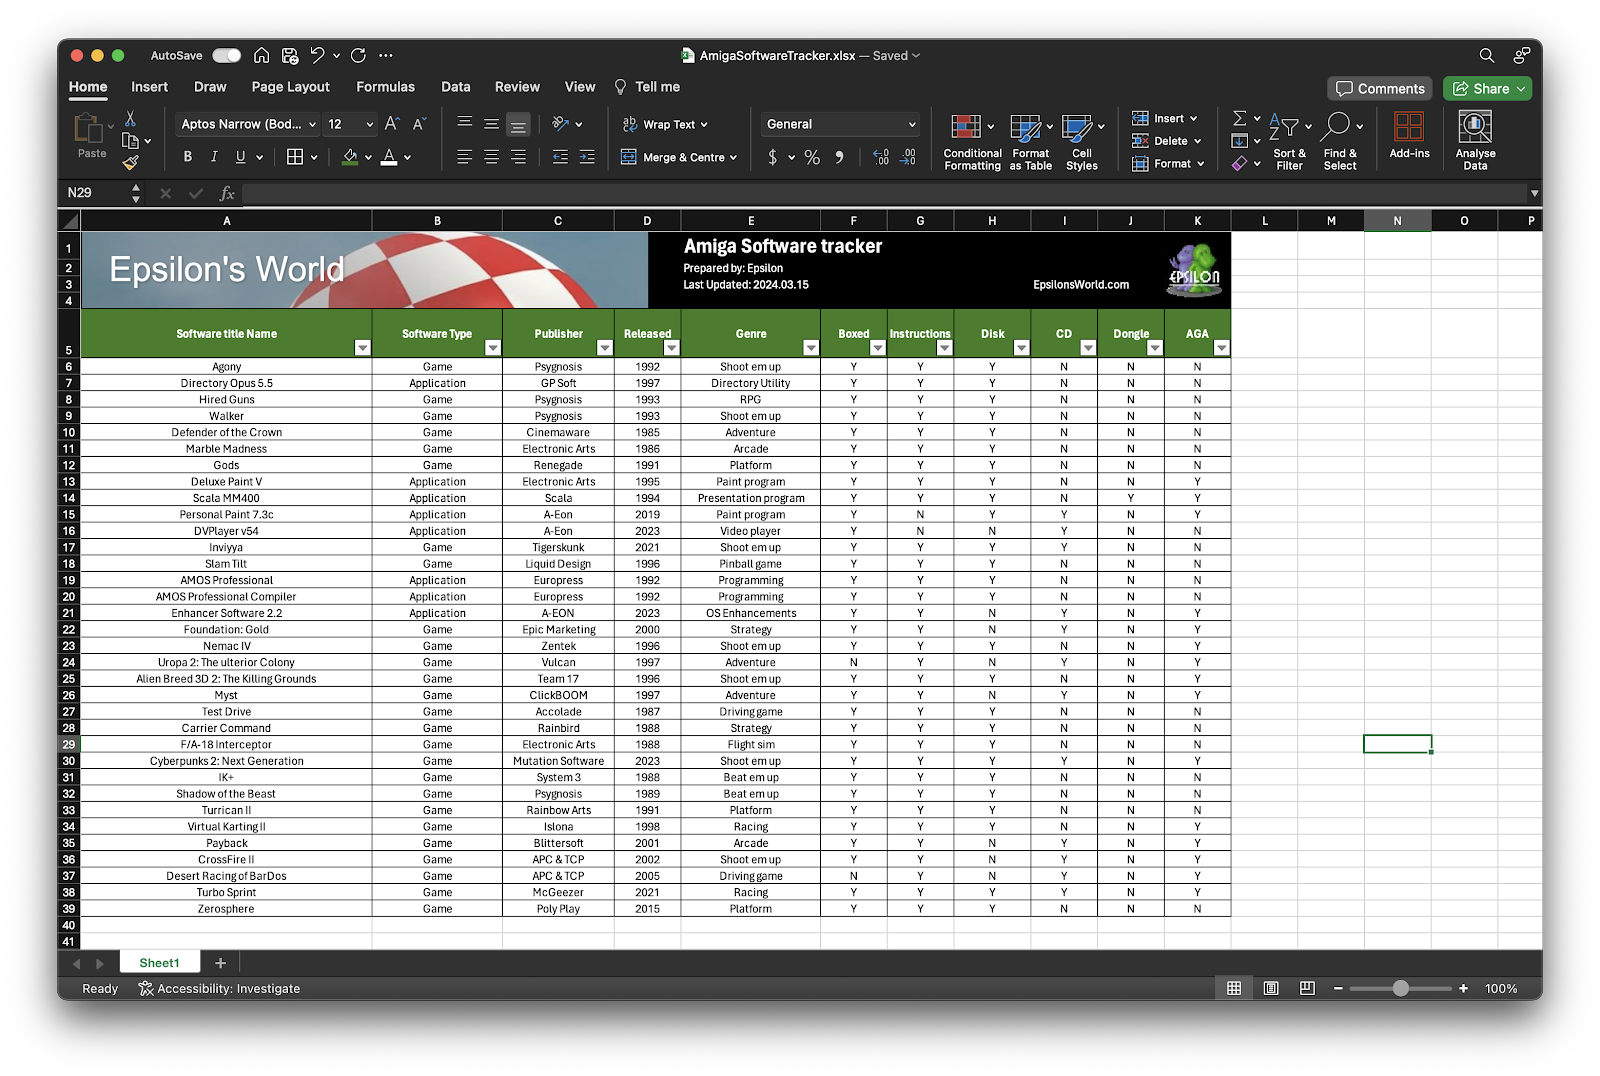Screen dimensions: 1600x1076
Task: Set bottom vertical alignment
Action: [518, 125]
